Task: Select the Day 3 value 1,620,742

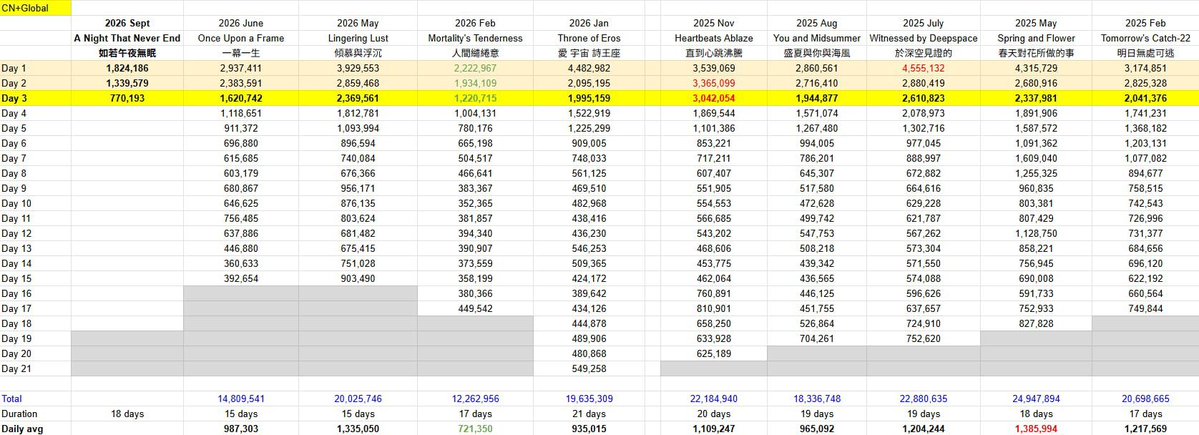Action: (241, 98)
